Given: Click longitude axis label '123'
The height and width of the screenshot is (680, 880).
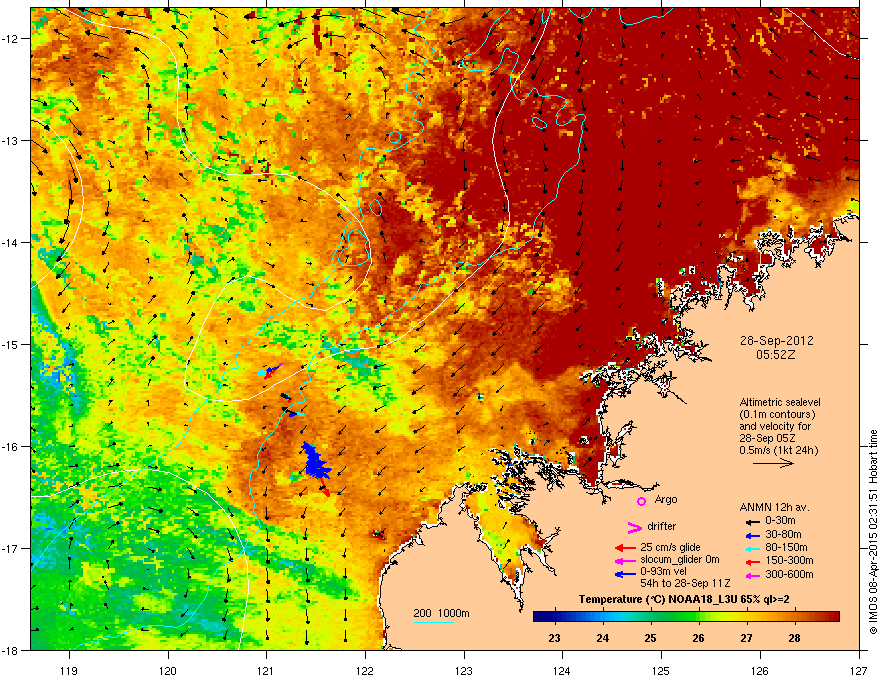Looking at the screenshot, I should (464, 670).
